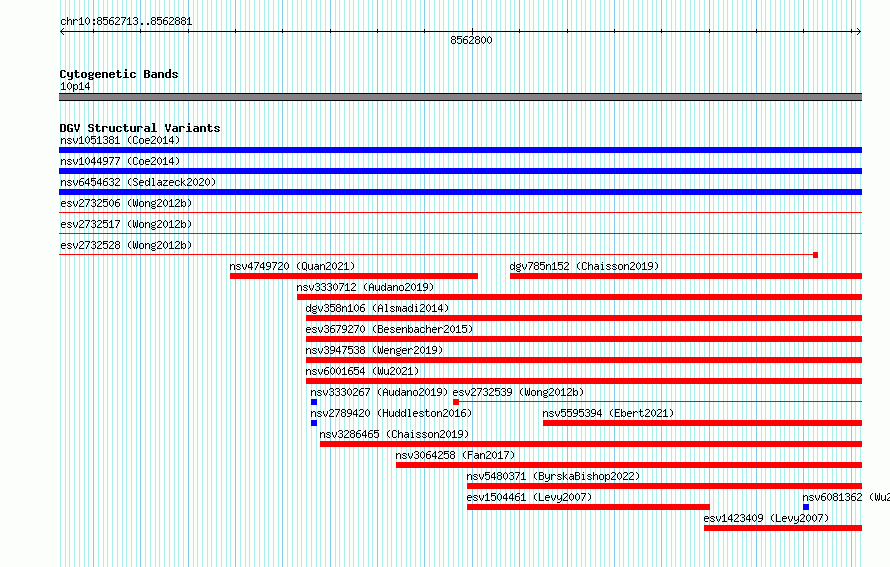This screenshot has height=567, width=890.
Task: Click the blue bar under nsv6454632
Action: (x=460, y=192)
